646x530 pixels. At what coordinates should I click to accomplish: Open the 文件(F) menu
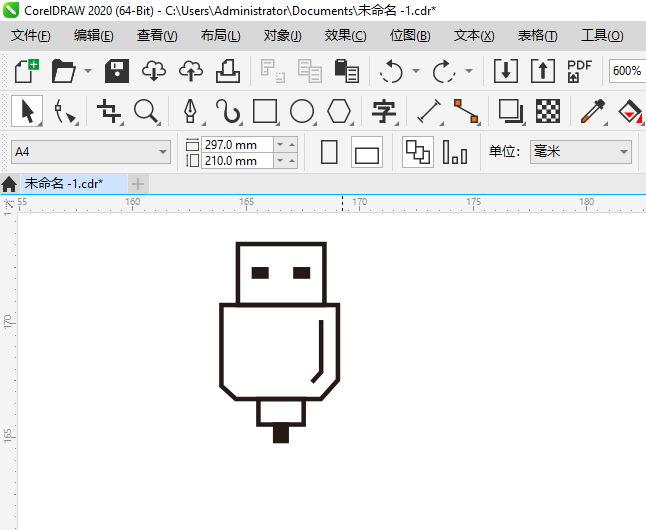(x=31, y=36)
